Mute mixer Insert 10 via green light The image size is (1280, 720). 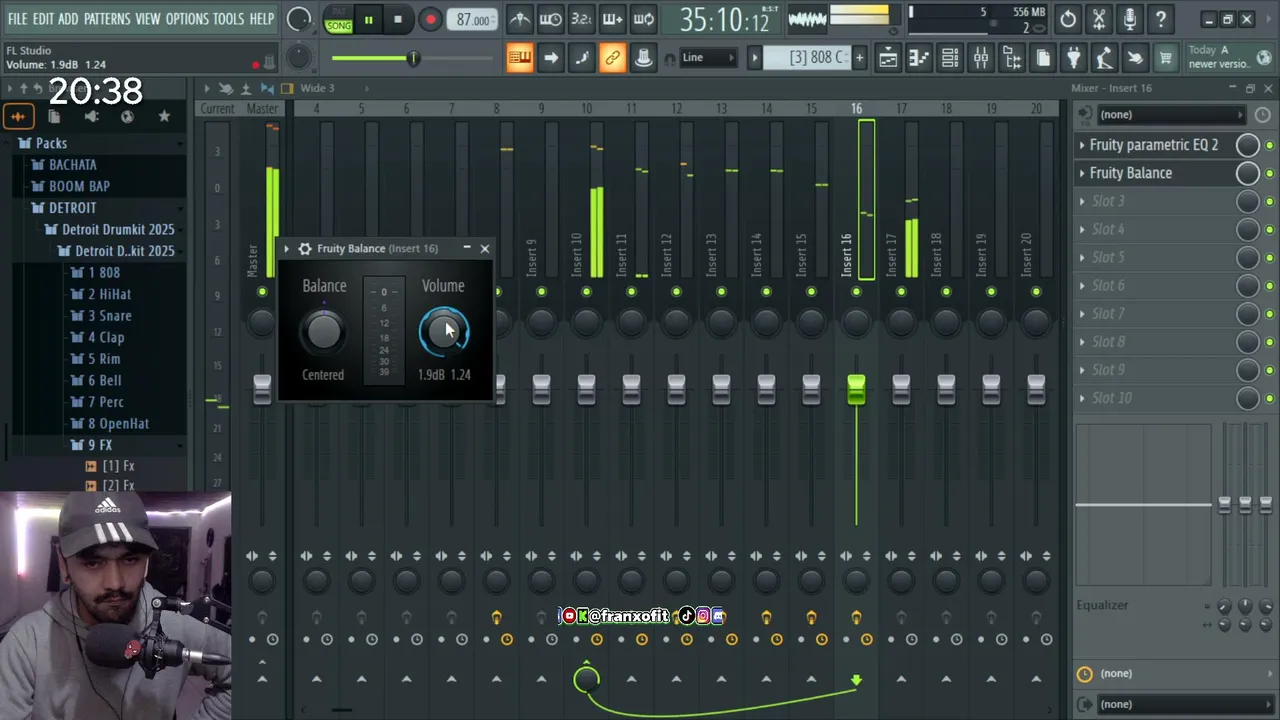[x=586, y=292]
